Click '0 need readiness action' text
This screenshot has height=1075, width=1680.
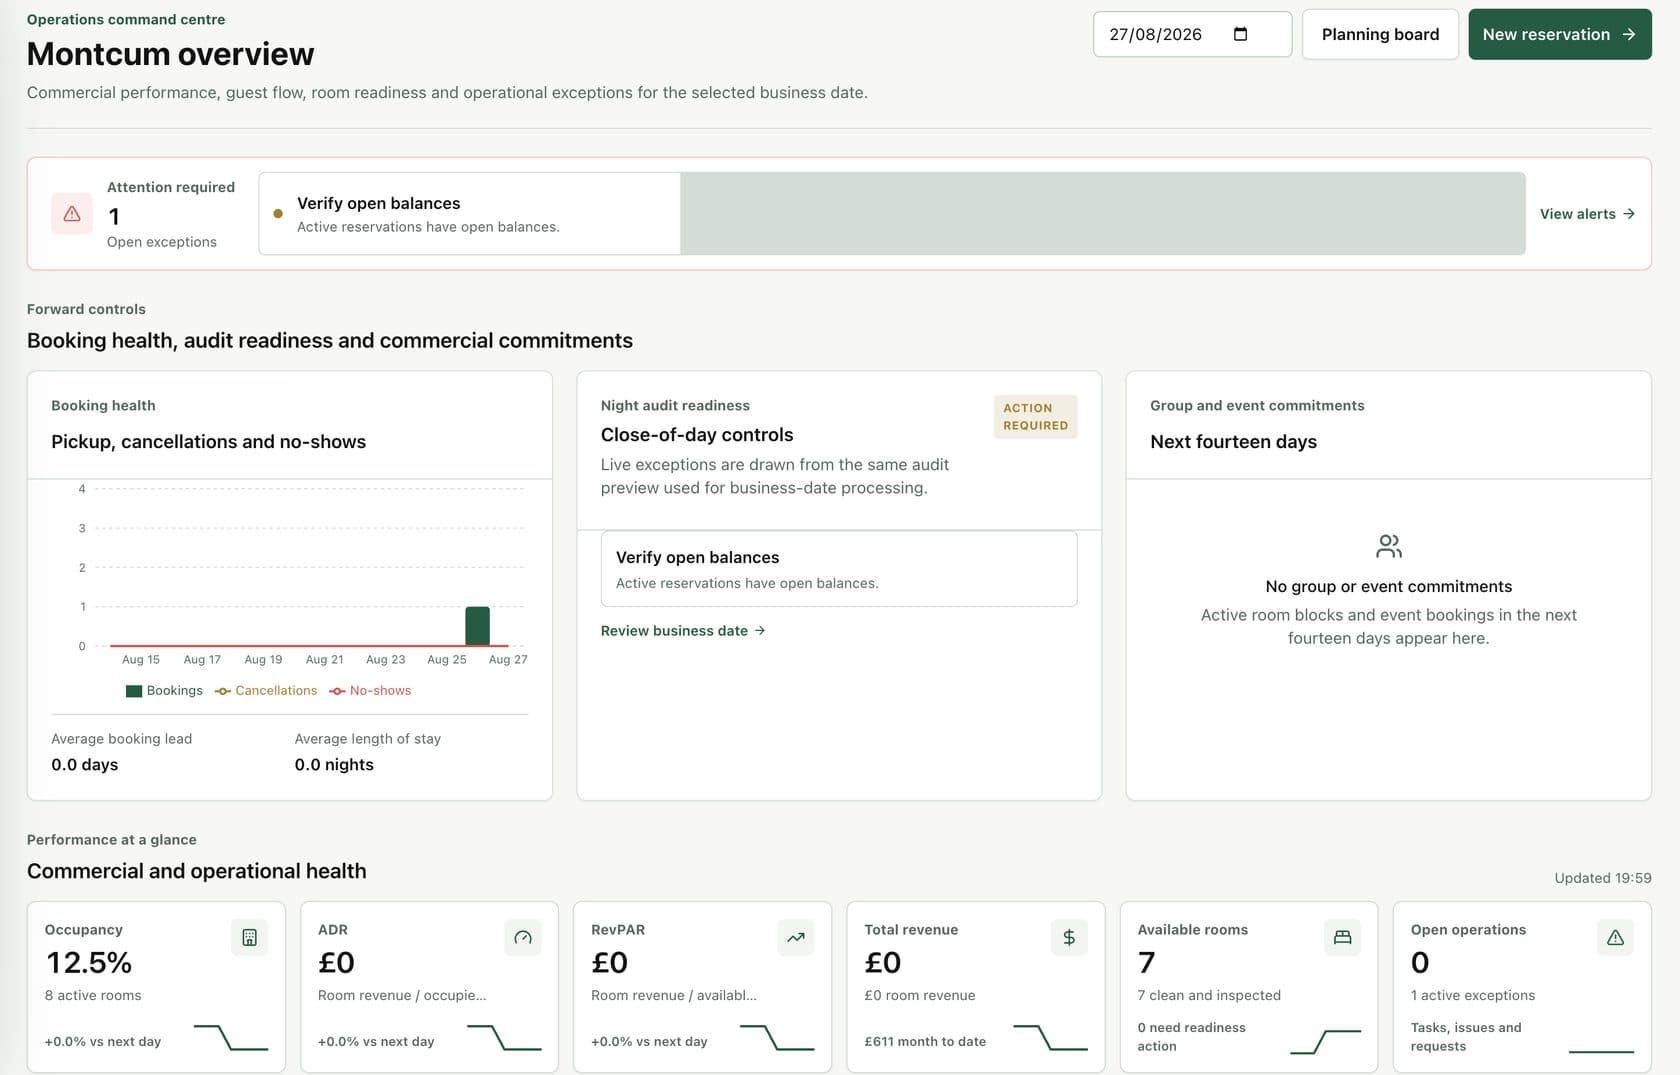pyautogui.click(x=1192, y=1037)
